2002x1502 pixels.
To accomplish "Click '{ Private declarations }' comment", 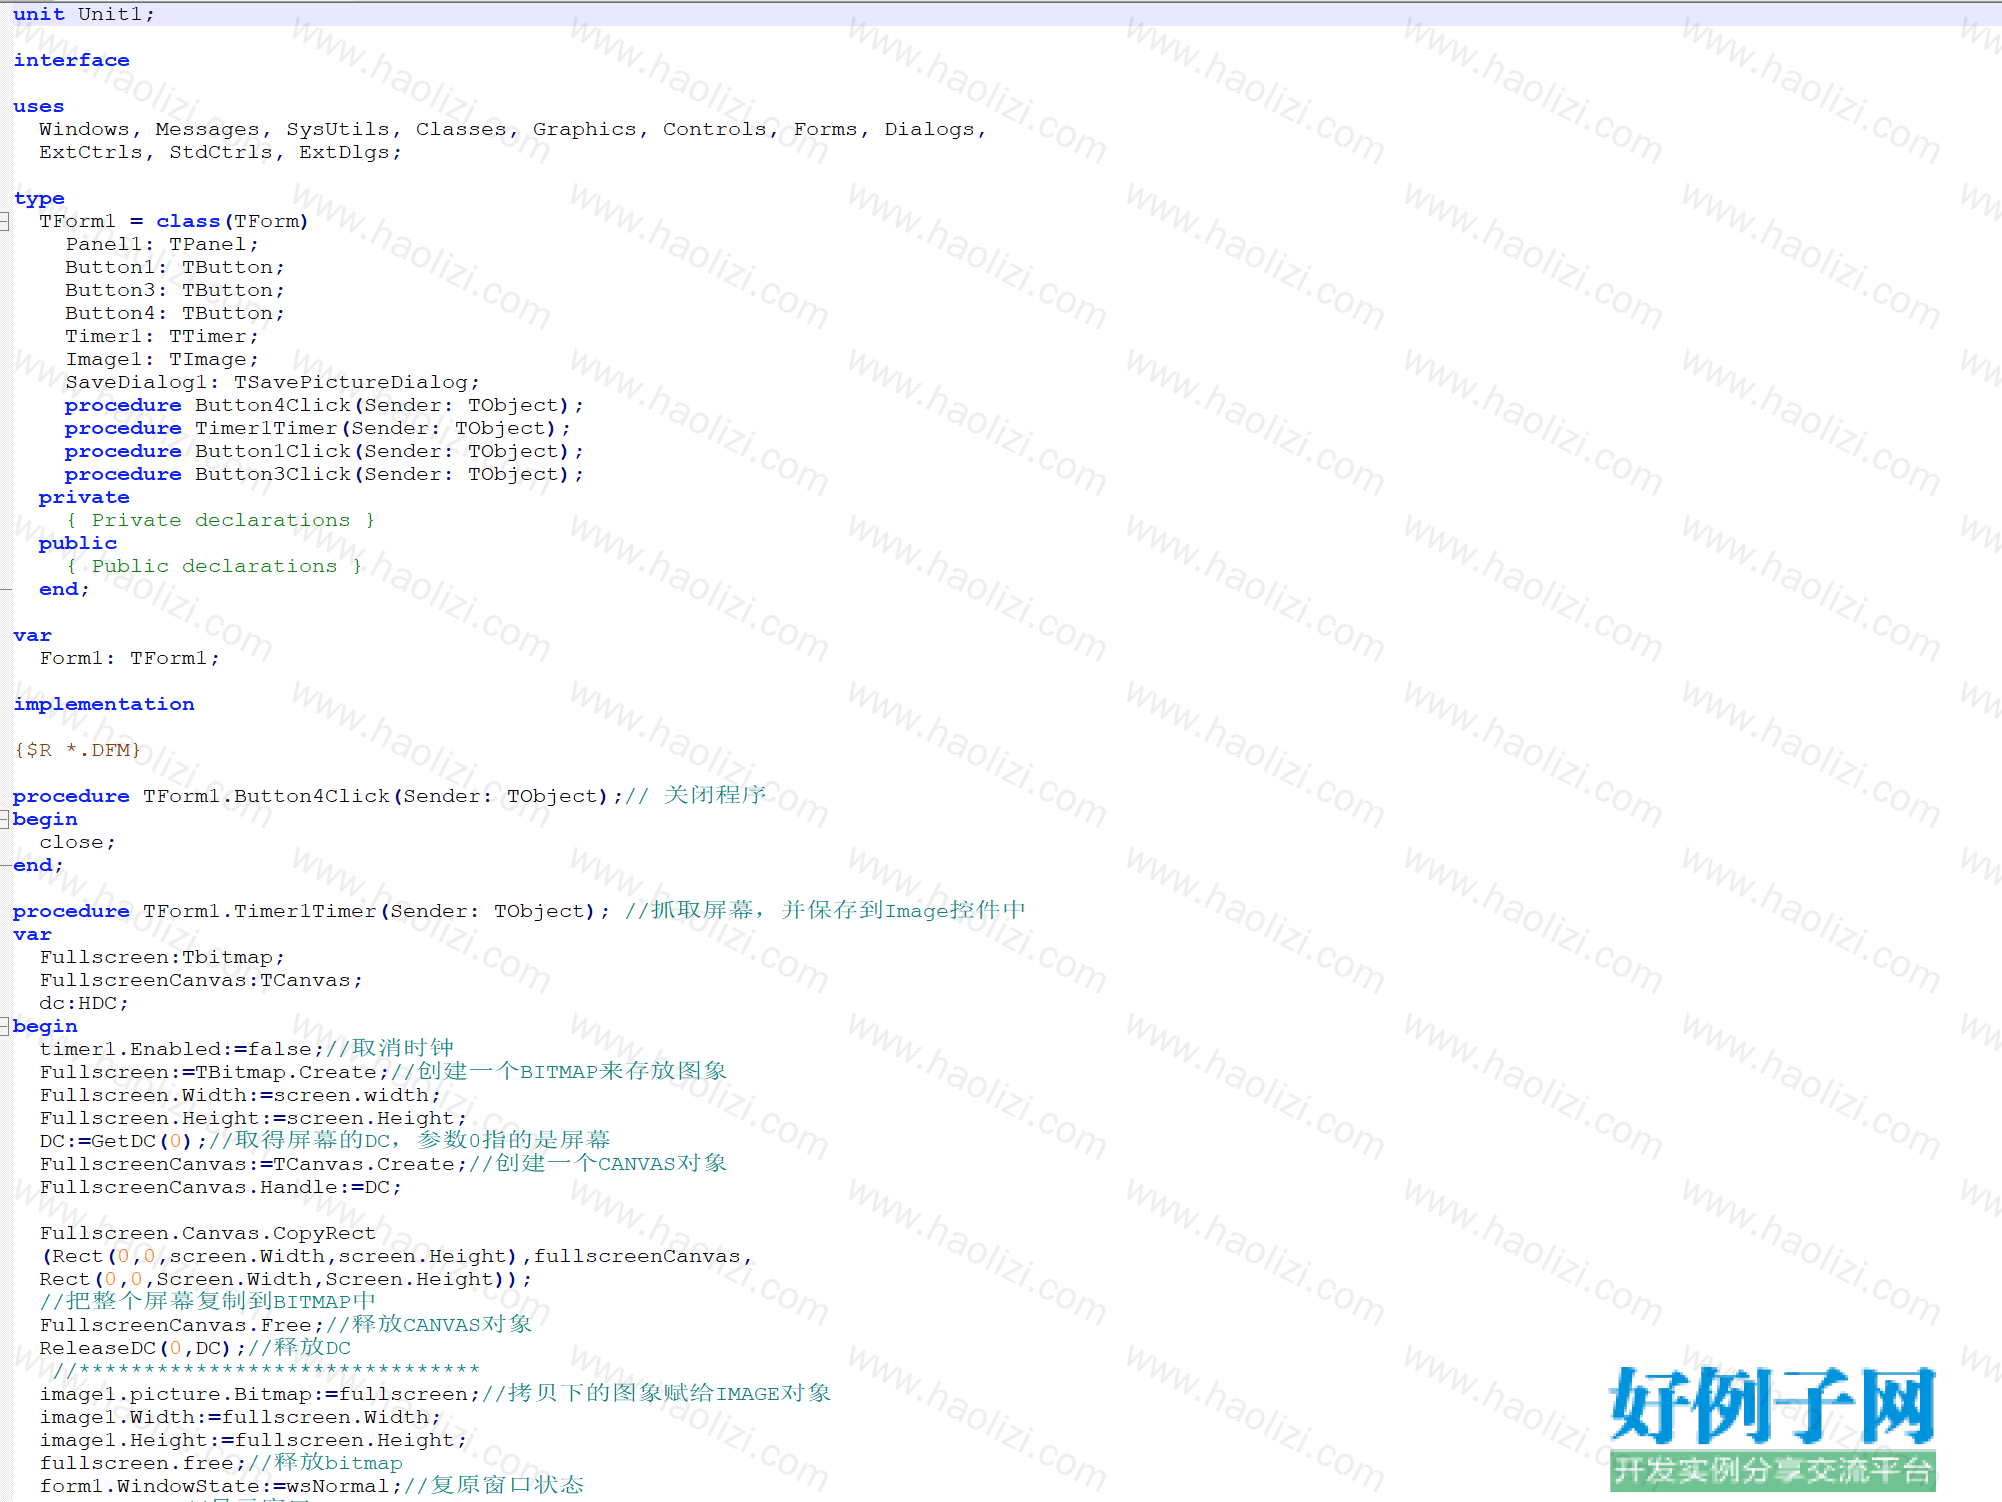I will (x=220, y=520).
